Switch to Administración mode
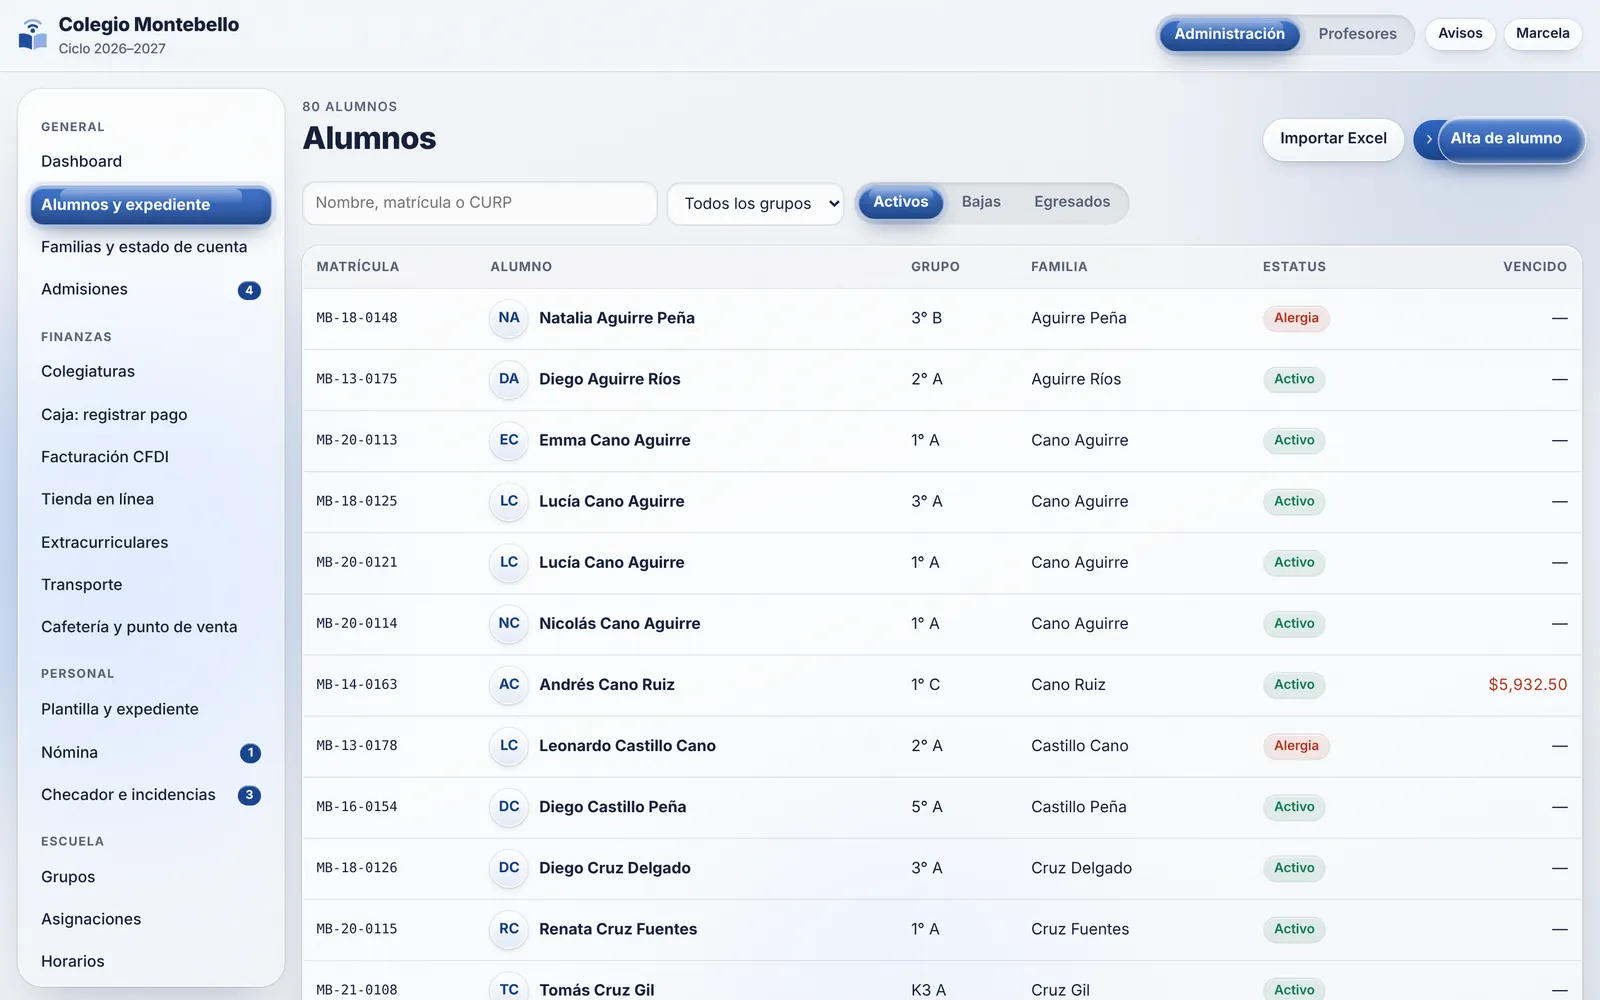The image size is (1600, 1000). click(1229, 34)
